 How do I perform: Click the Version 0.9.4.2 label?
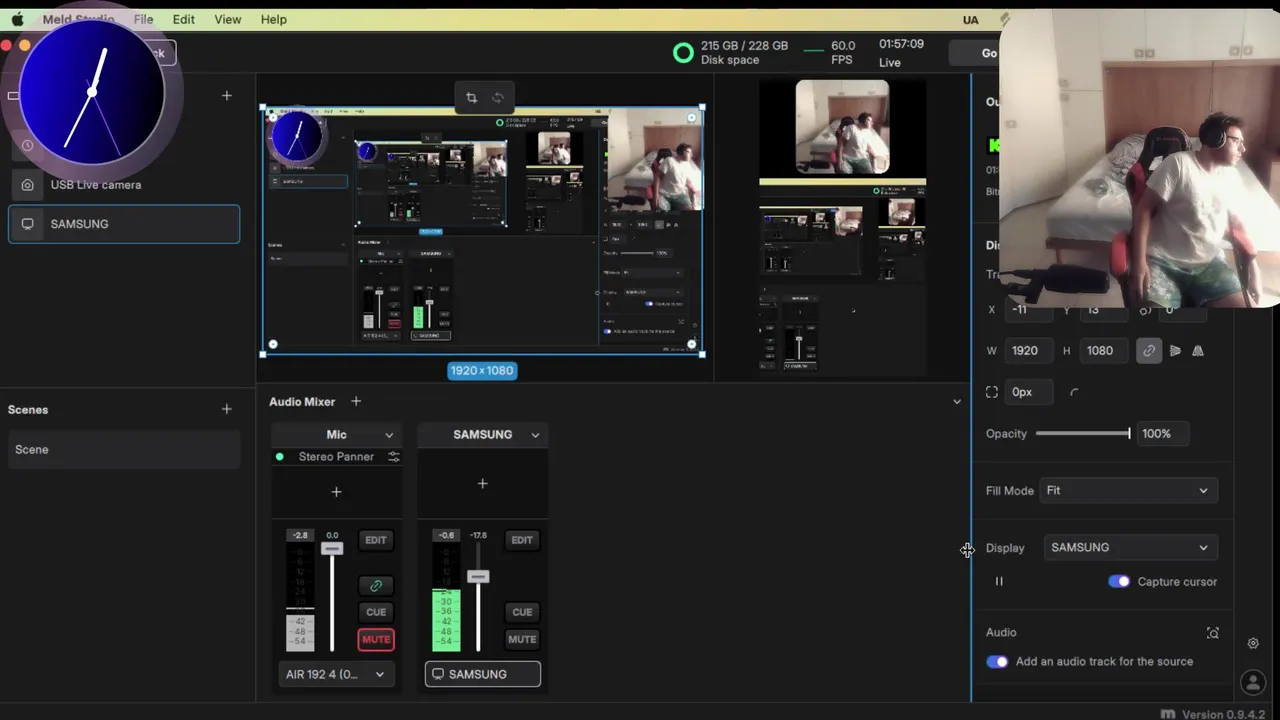point(1223,714)
